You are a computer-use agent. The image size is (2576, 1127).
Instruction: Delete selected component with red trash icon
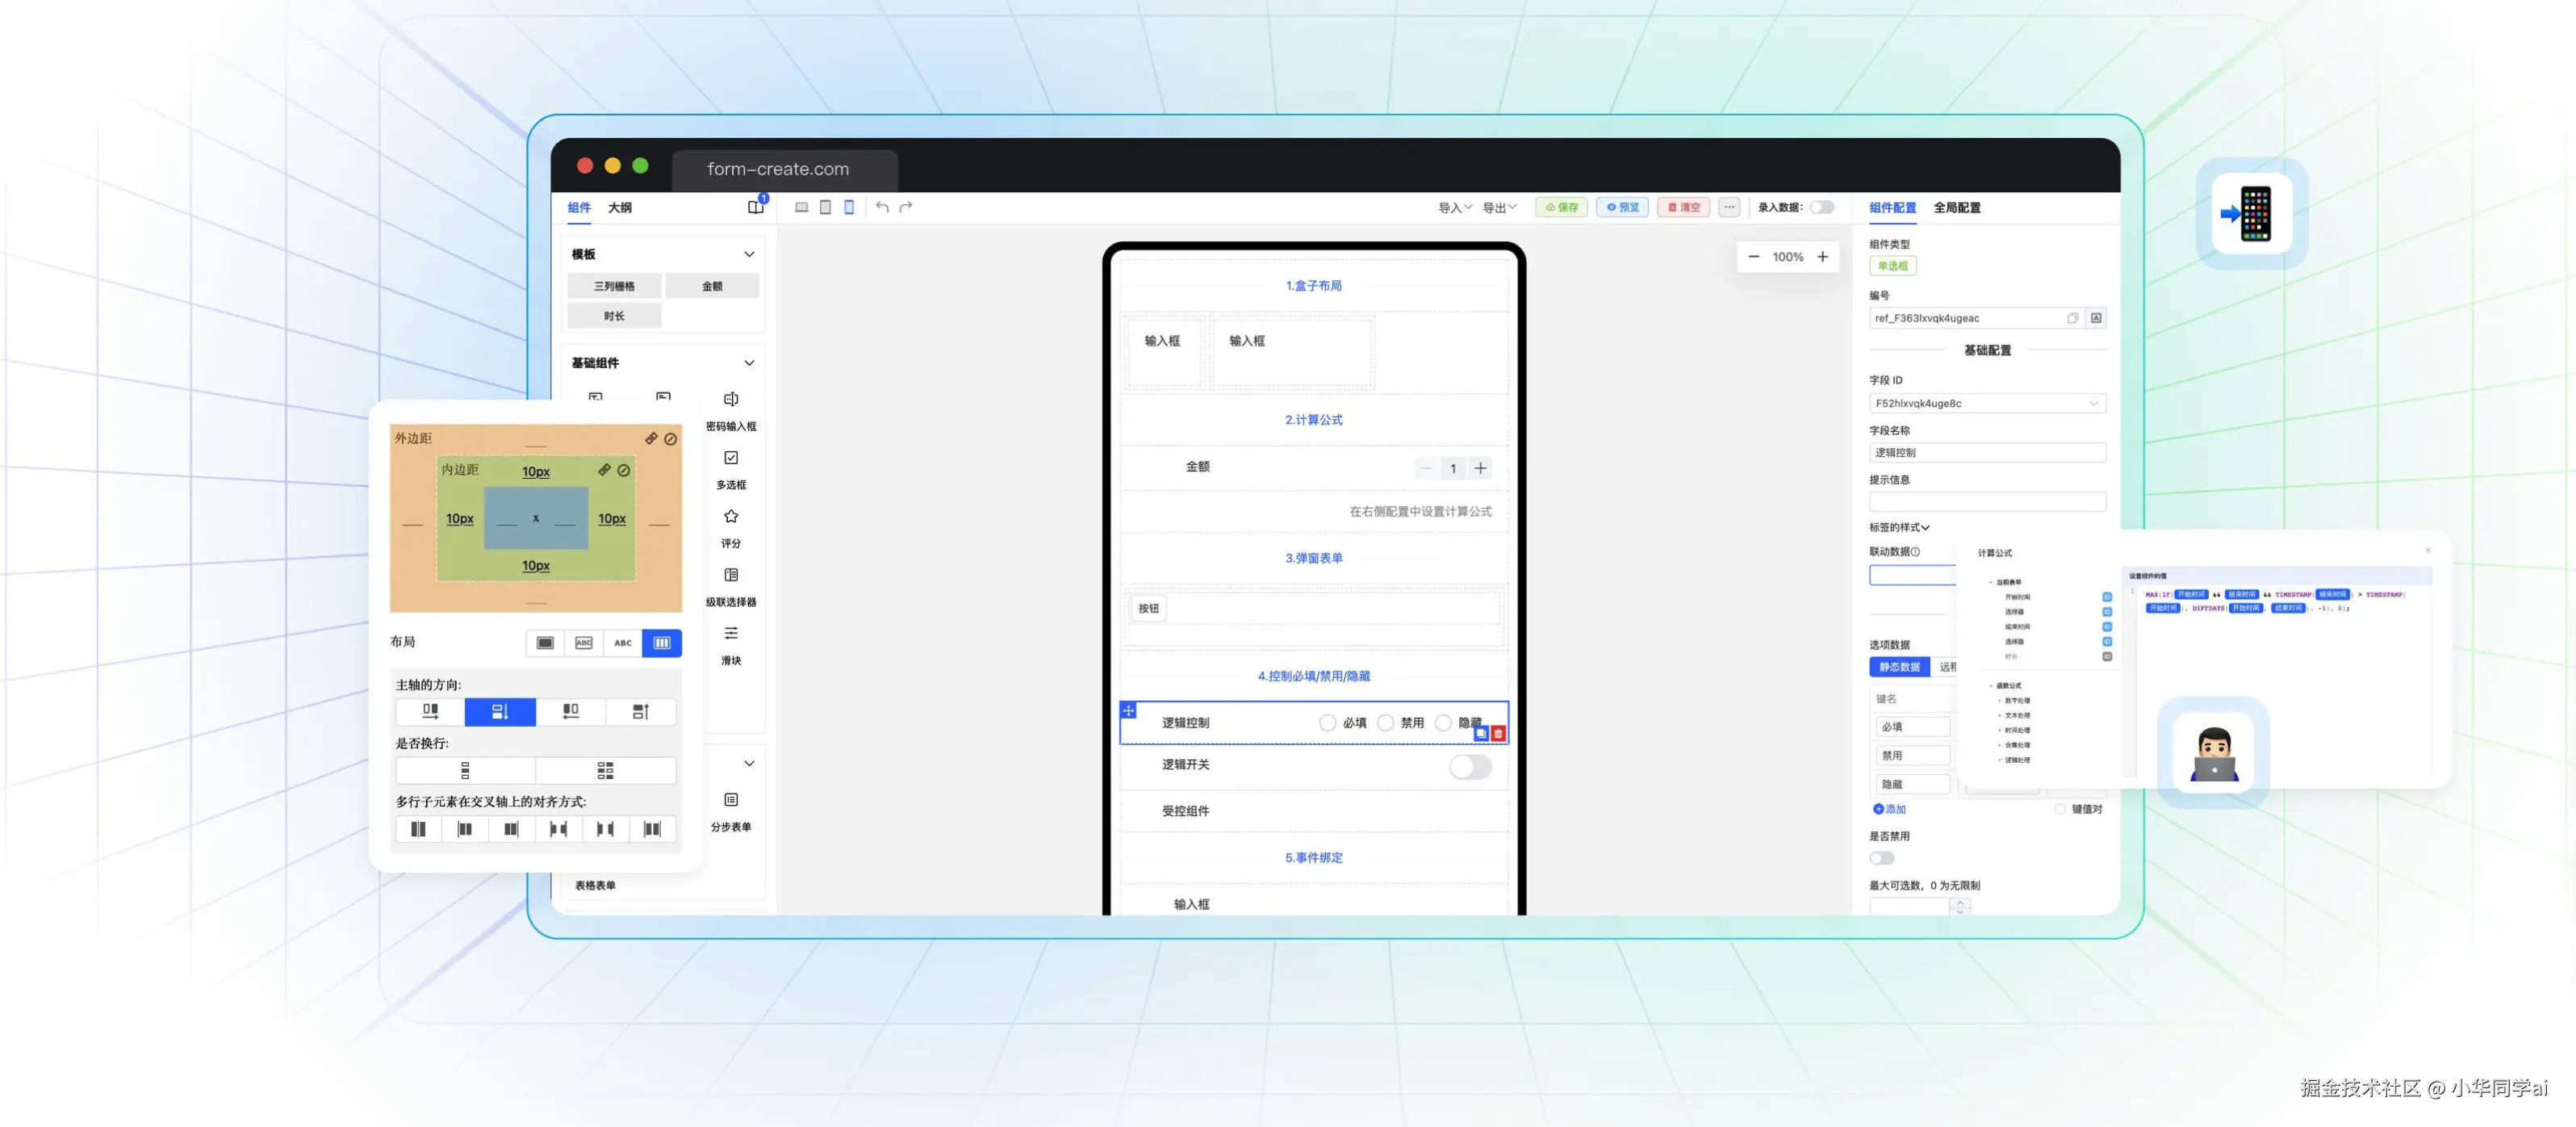tap(1498, 734)
